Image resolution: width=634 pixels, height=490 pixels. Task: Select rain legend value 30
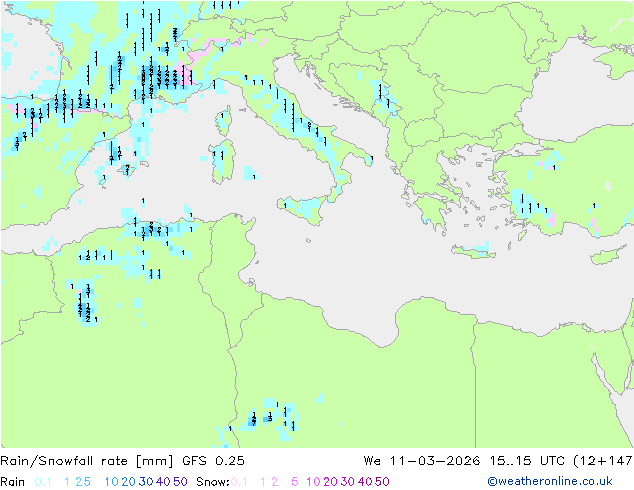[x=146, y=482]
